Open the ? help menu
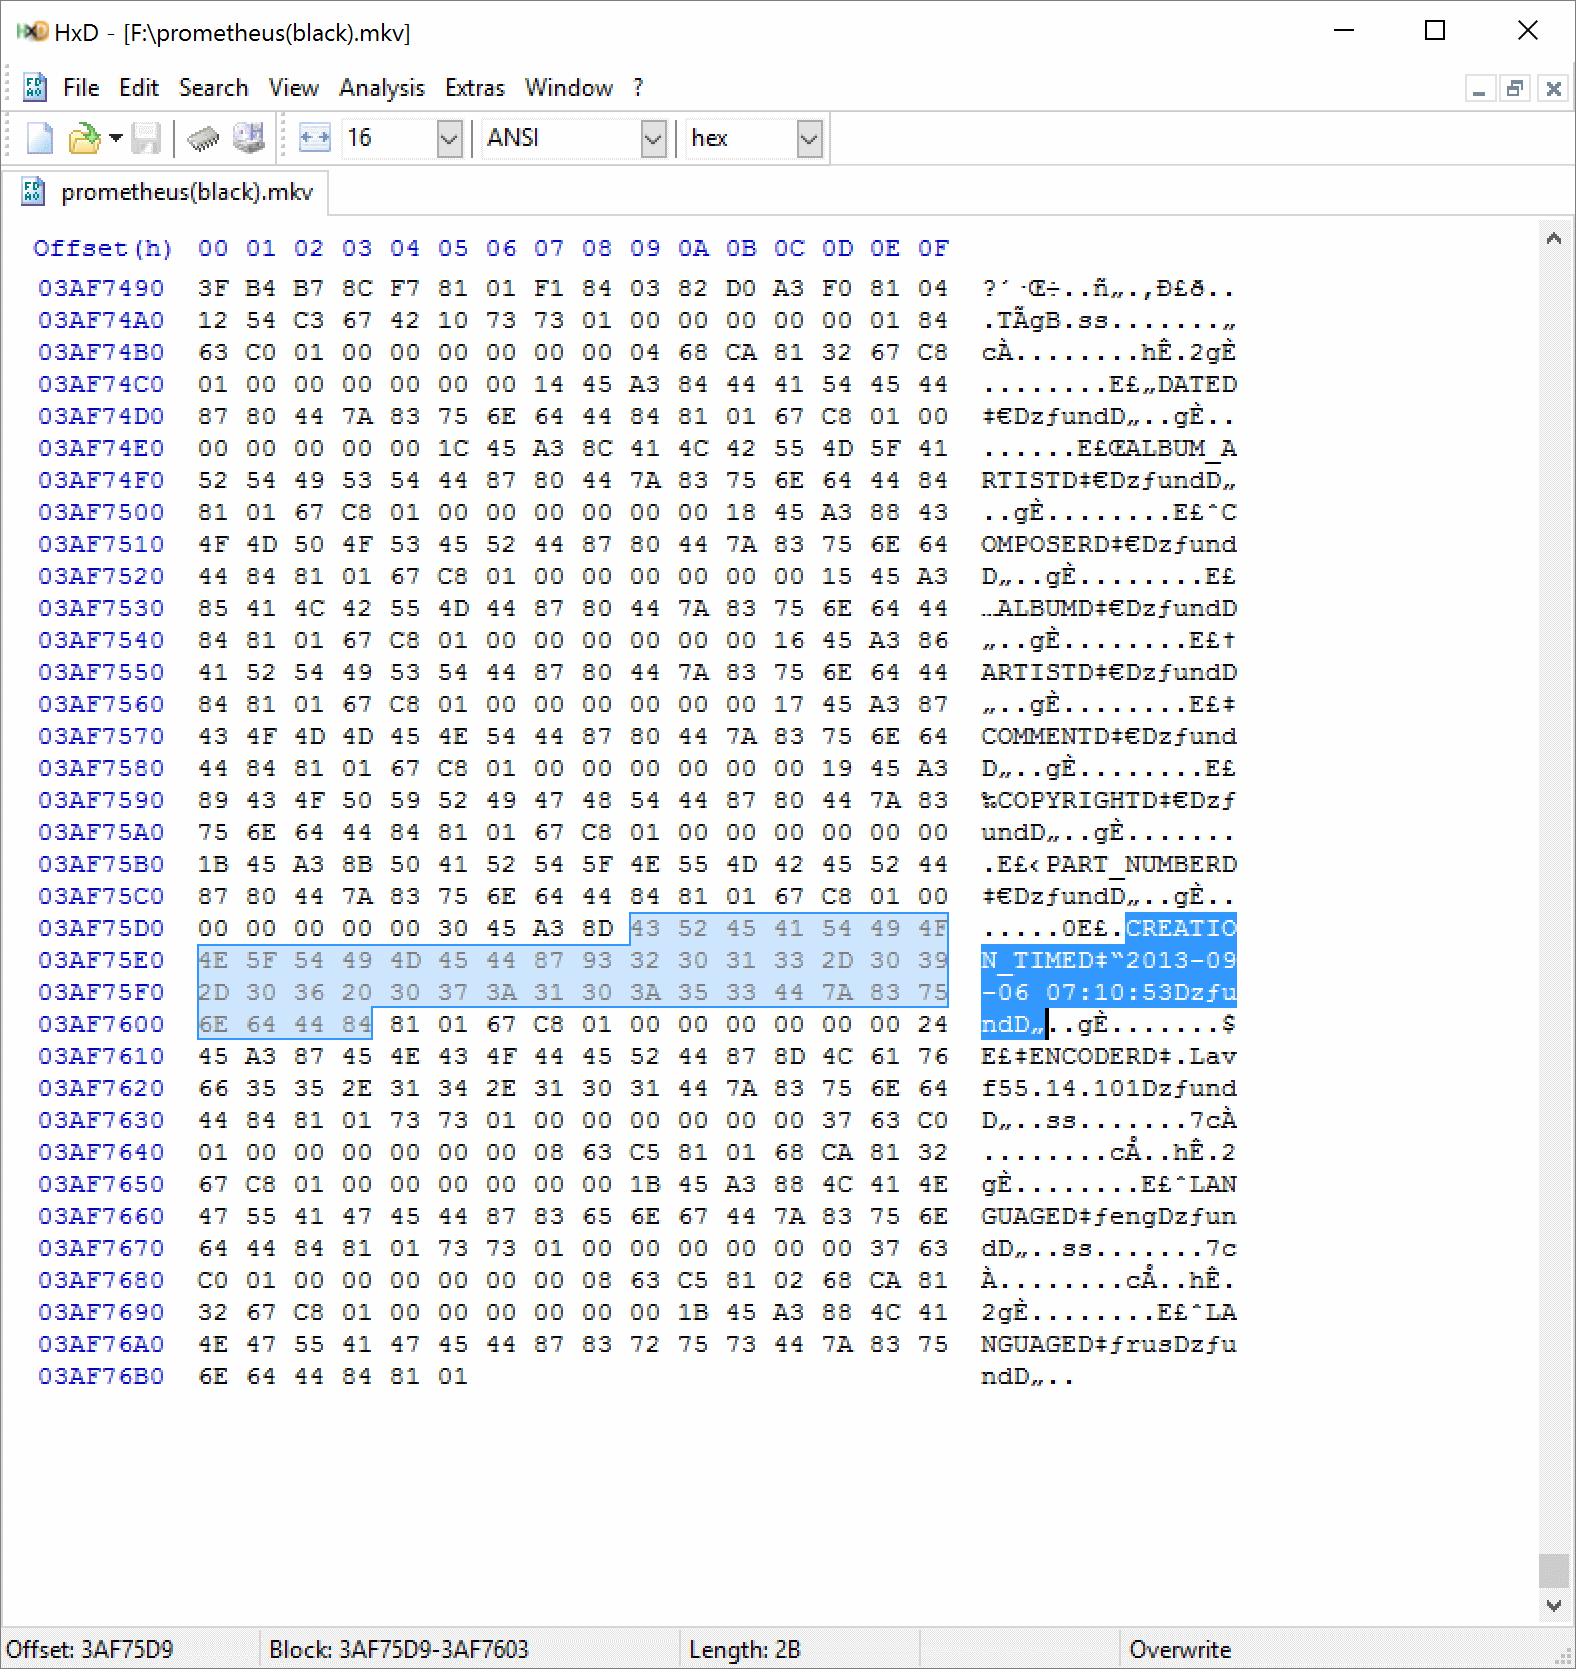The height and width of the screenshot is (1669, 1576). point(638,88)
